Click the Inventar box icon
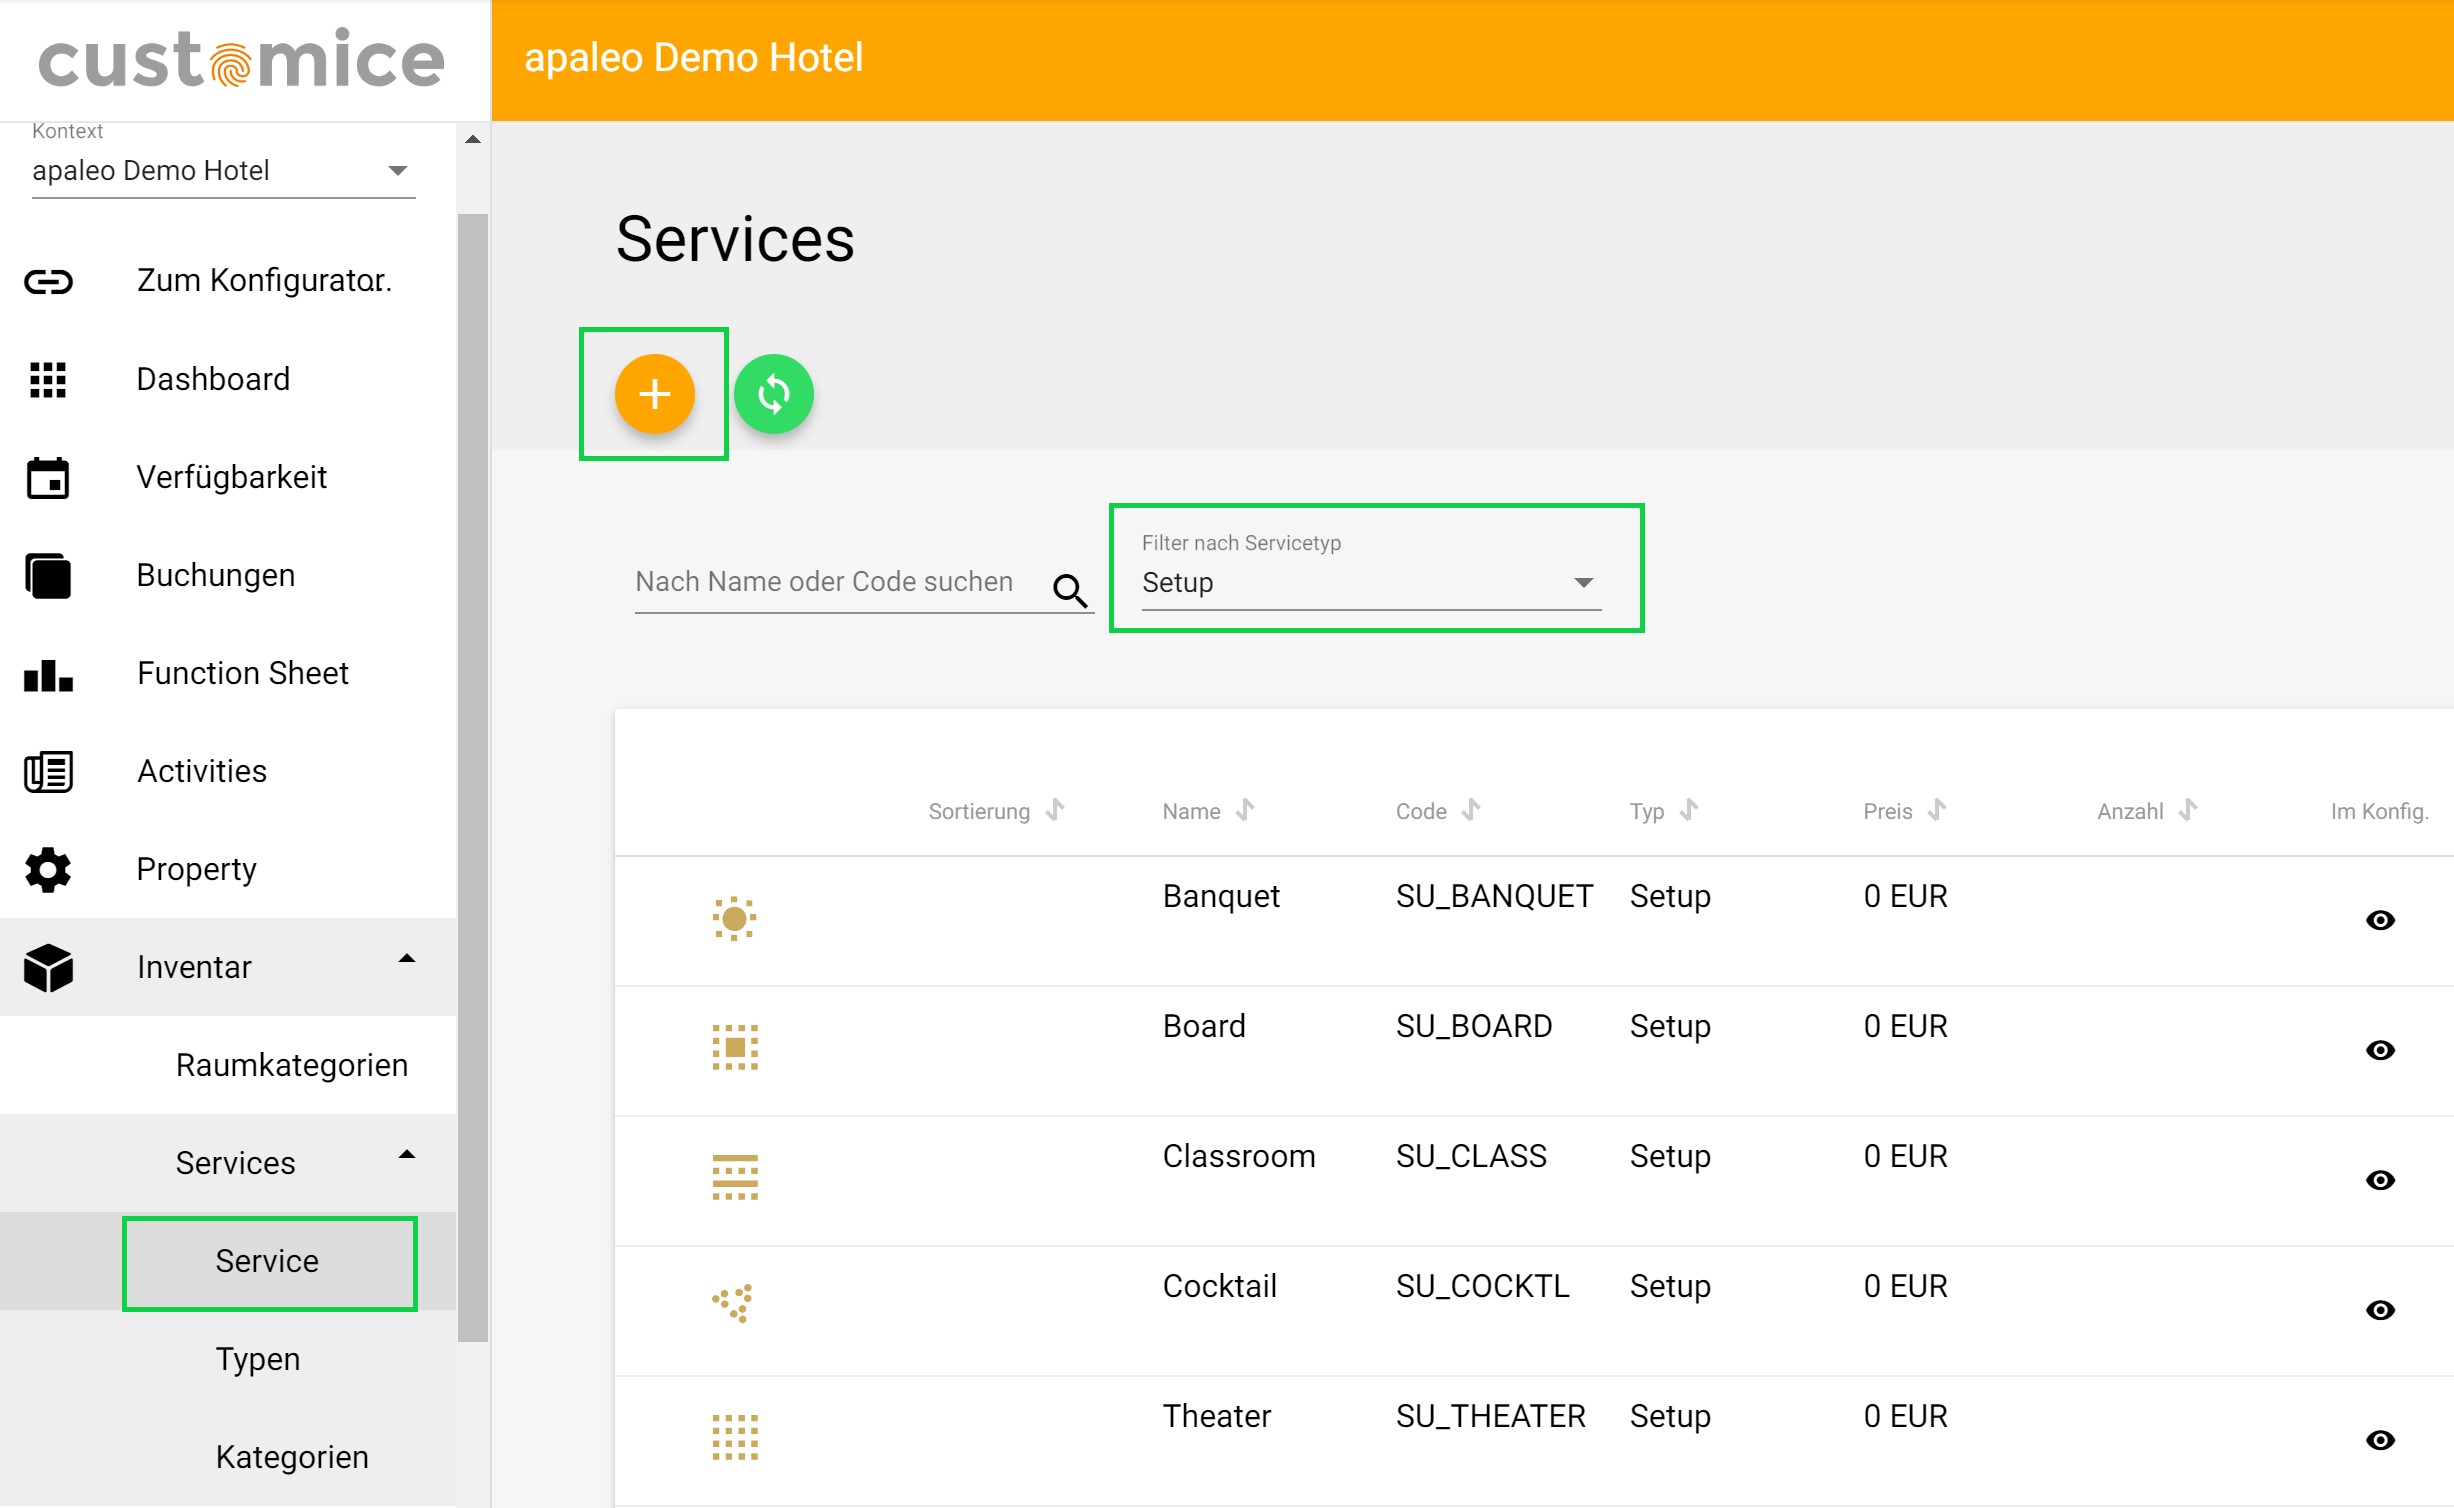The image size is (2454, 1508). [x=48, y=967]
